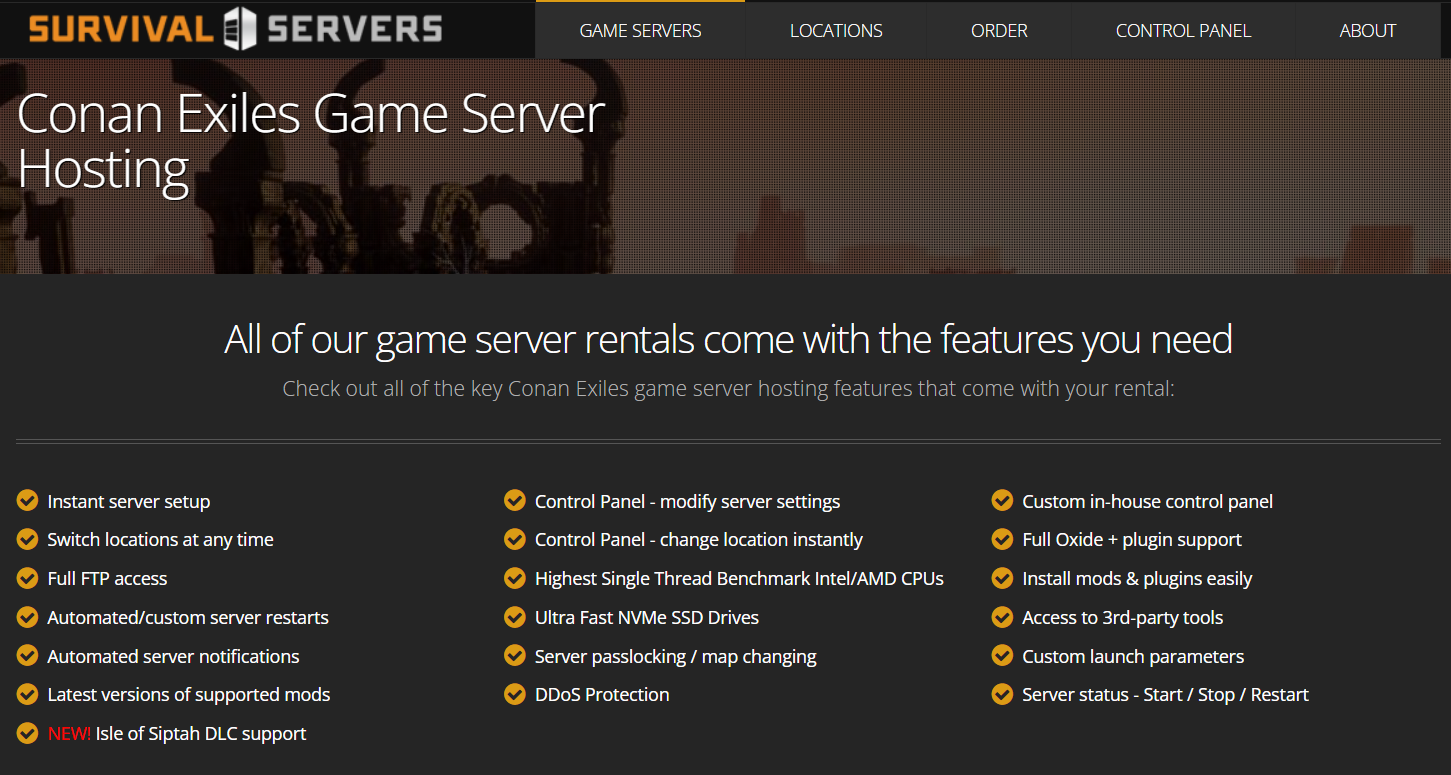Click checkmark beside Server status - Start / Stop / Restart
Image resolution: width=1451 pixels, height=775 pixels.
[1003, 694]
